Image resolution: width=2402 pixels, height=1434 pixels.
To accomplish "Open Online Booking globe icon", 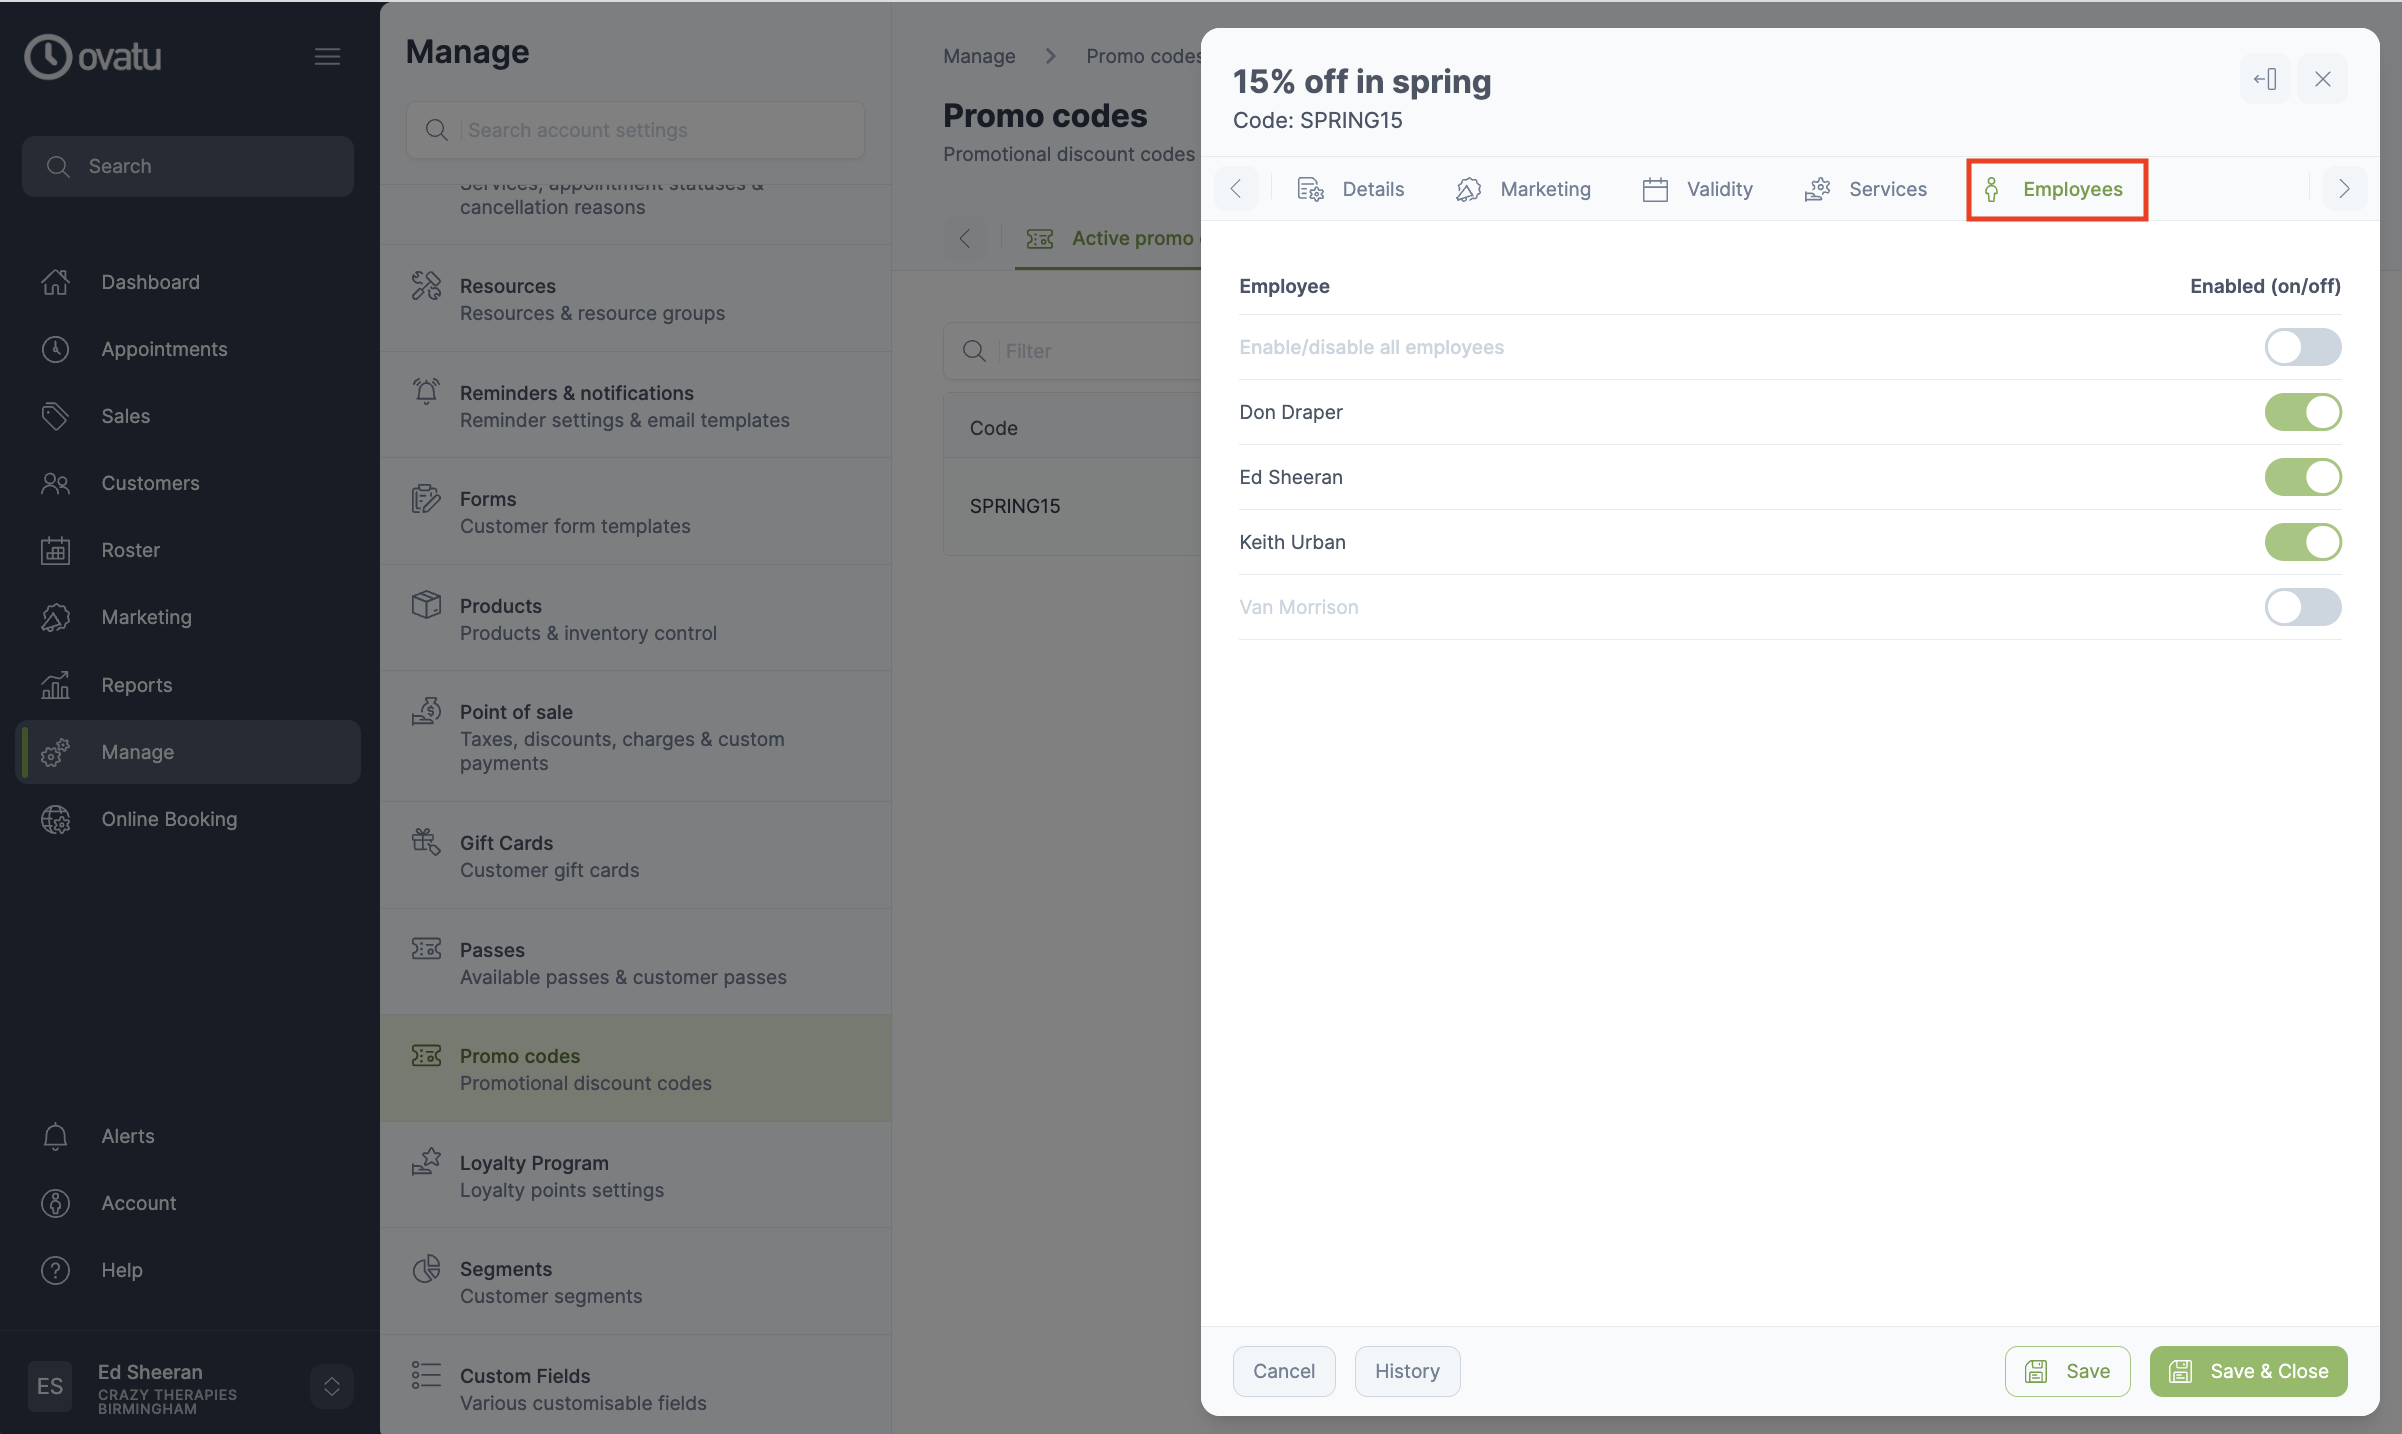I will tap(56, 819).
